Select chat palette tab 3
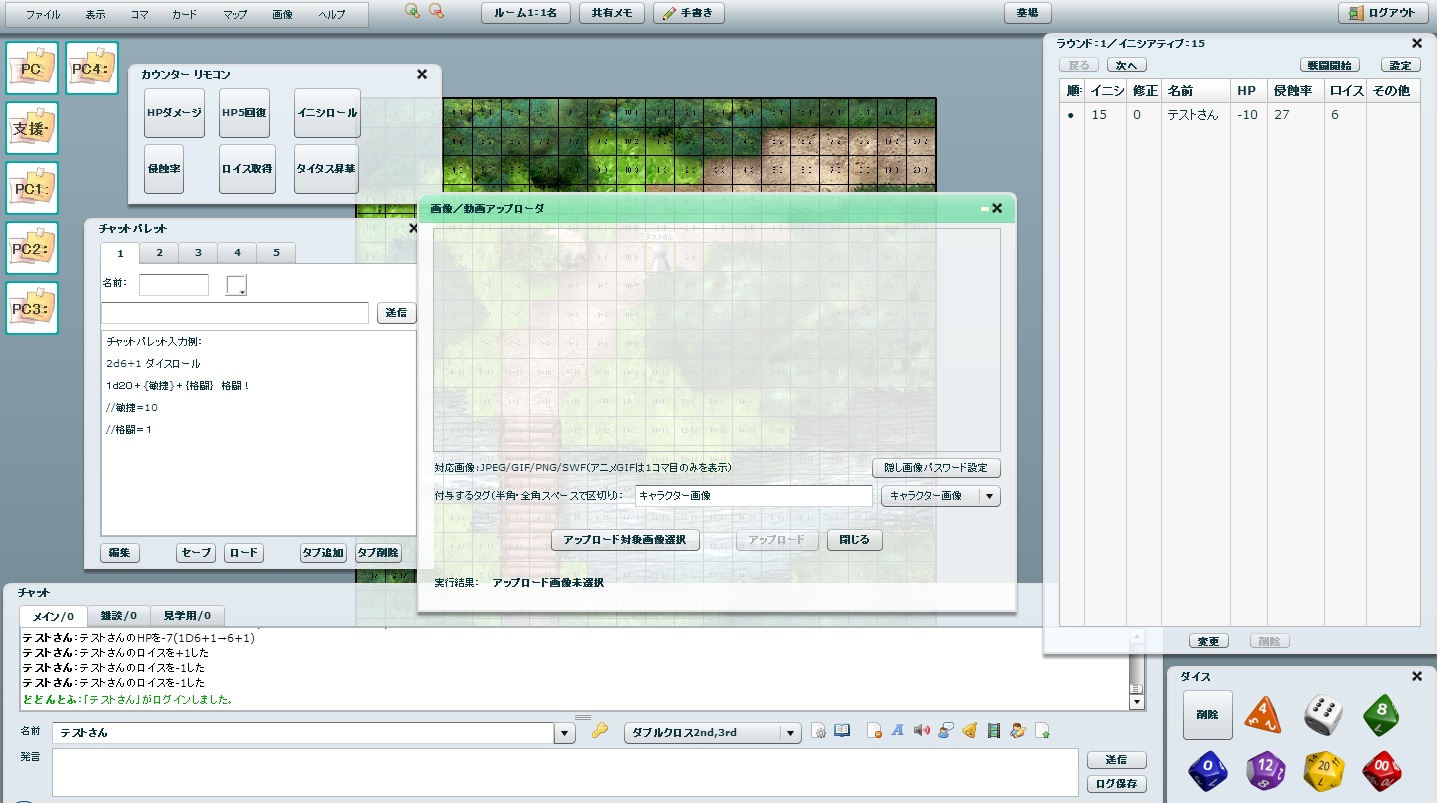 [198, 253]
